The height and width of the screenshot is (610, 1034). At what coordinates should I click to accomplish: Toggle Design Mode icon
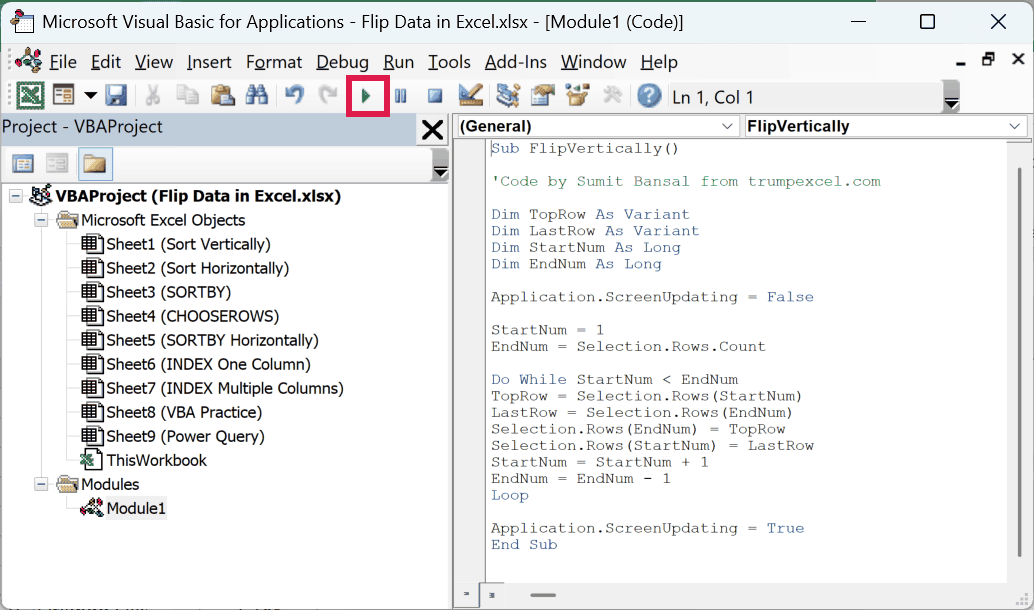click(471, 96)
